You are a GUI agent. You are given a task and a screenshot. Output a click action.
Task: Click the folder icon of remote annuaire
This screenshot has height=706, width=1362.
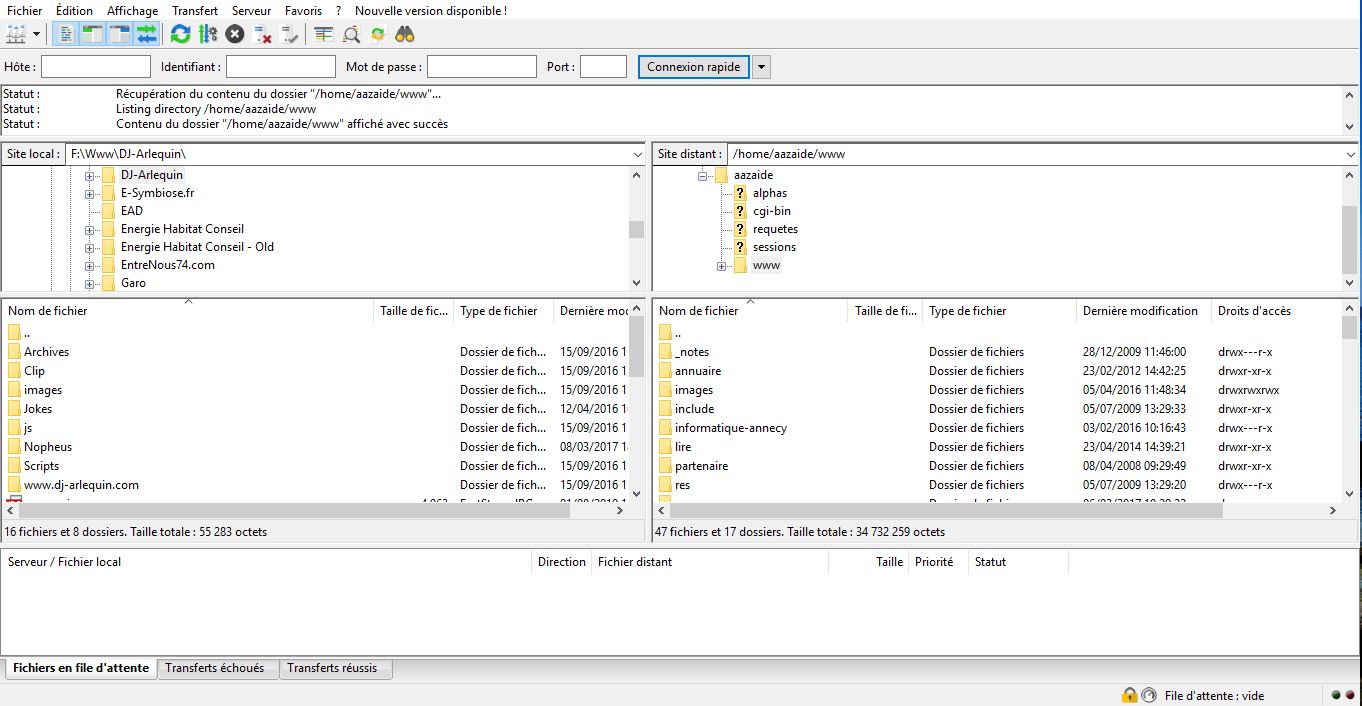tap(666, 371)
